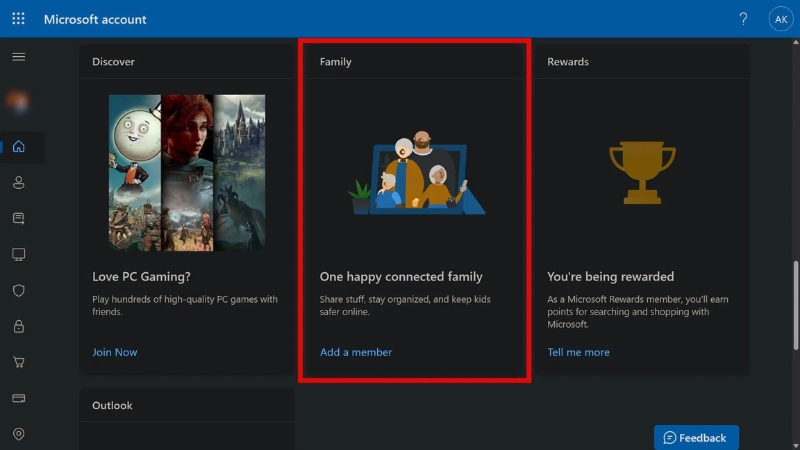This screenshot has height=450, width=800.
Task: Click the help question mark icon
Action: pyautogui.click(x=743, y=19)
